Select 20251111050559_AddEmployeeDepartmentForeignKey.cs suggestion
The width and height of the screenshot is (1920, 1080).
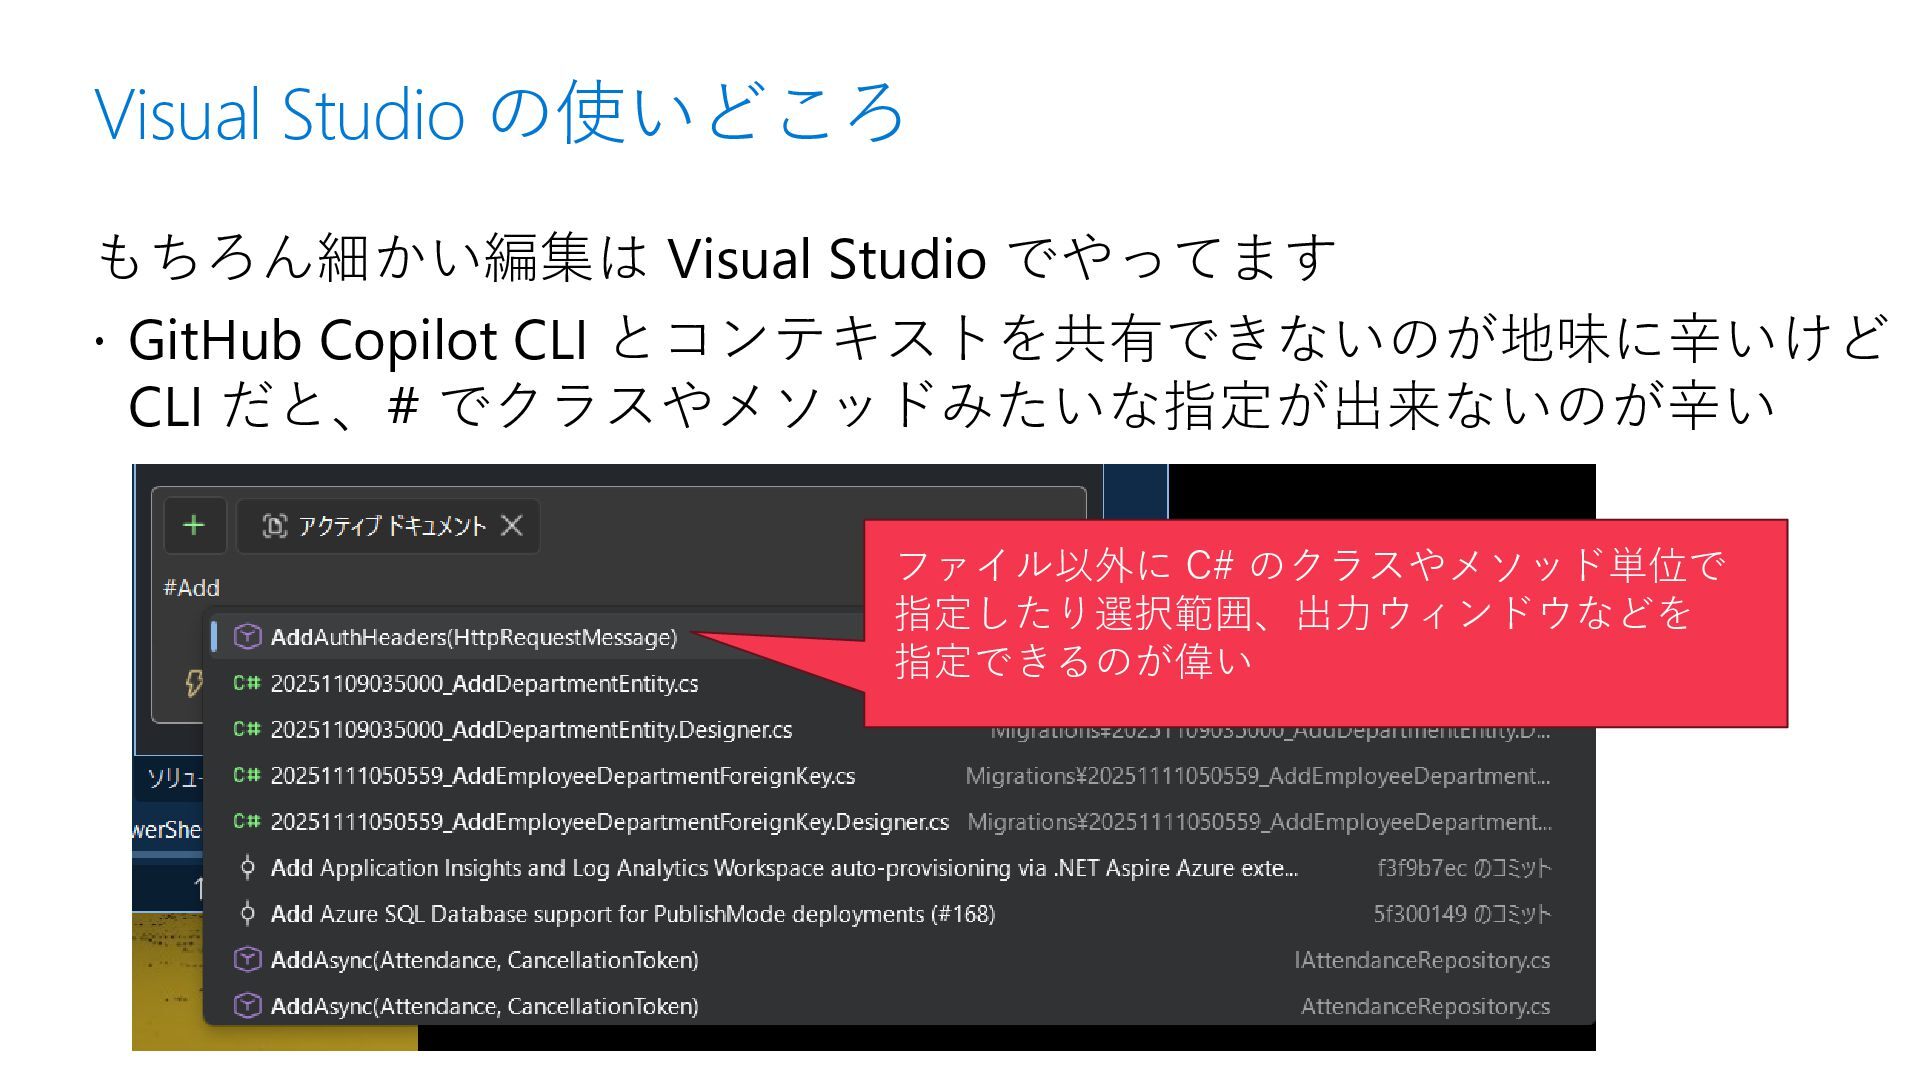(562, 775)
